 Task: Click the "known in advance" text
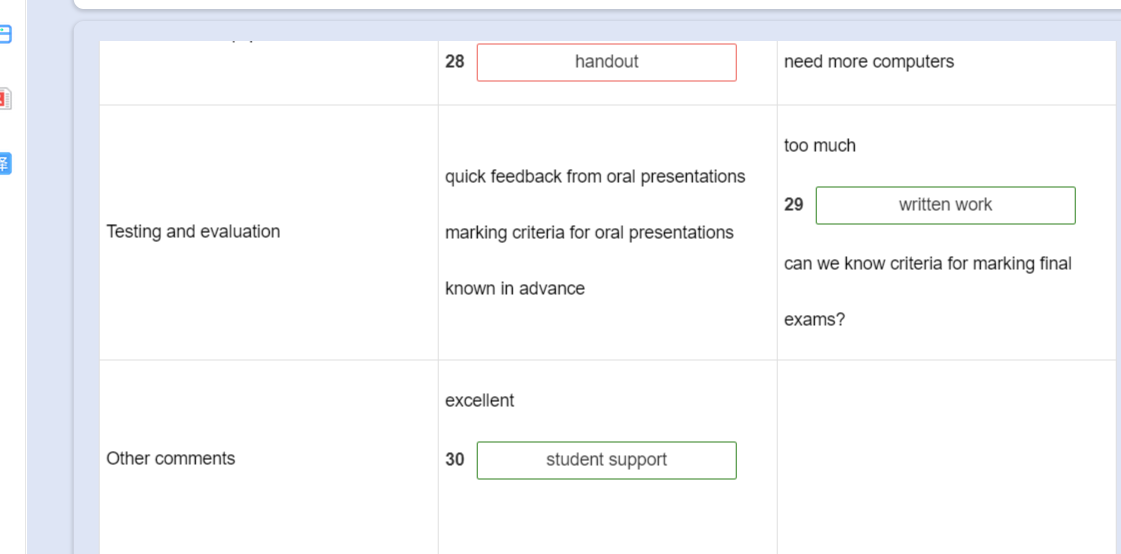point(515,289)
